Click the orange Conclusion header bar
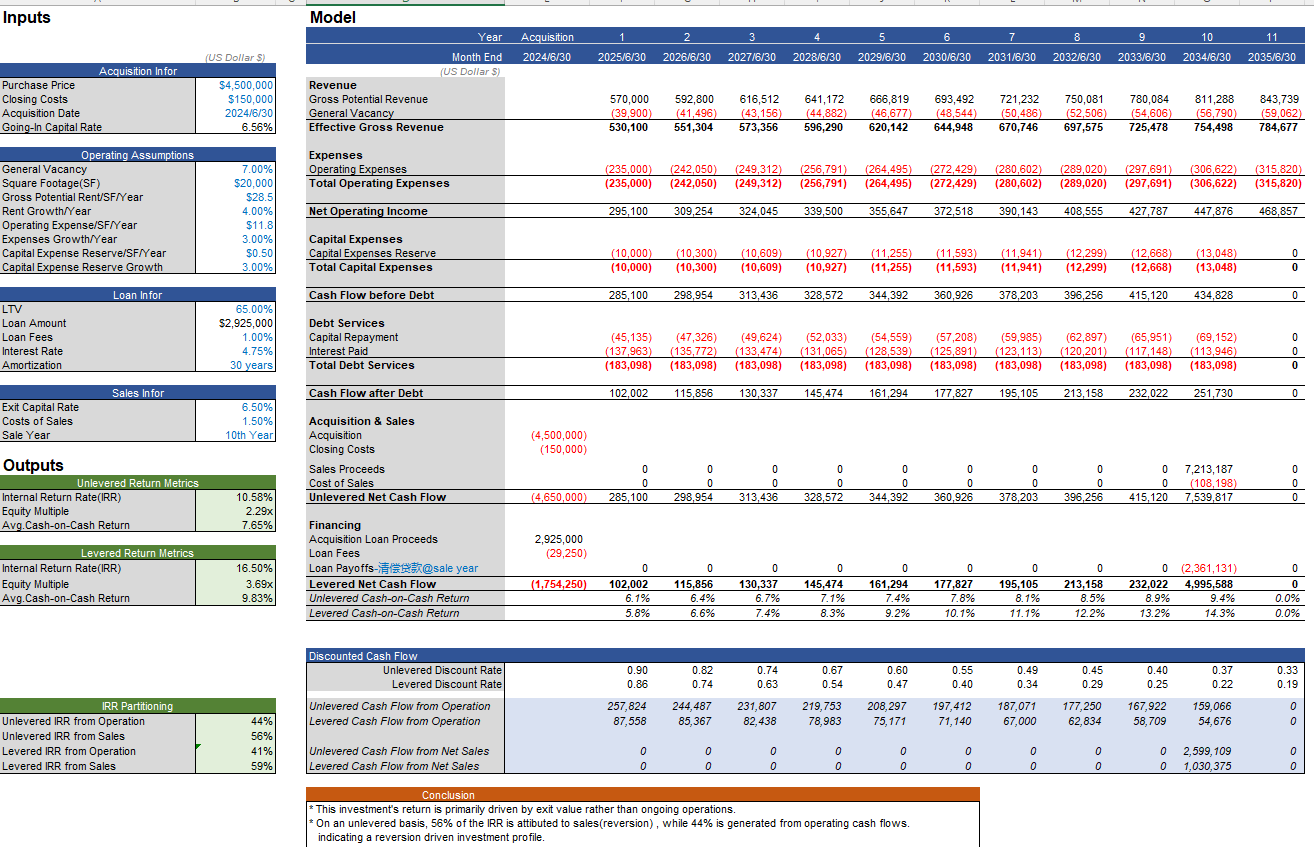Screen dimensions: 1314x847 tap(642, 795)
